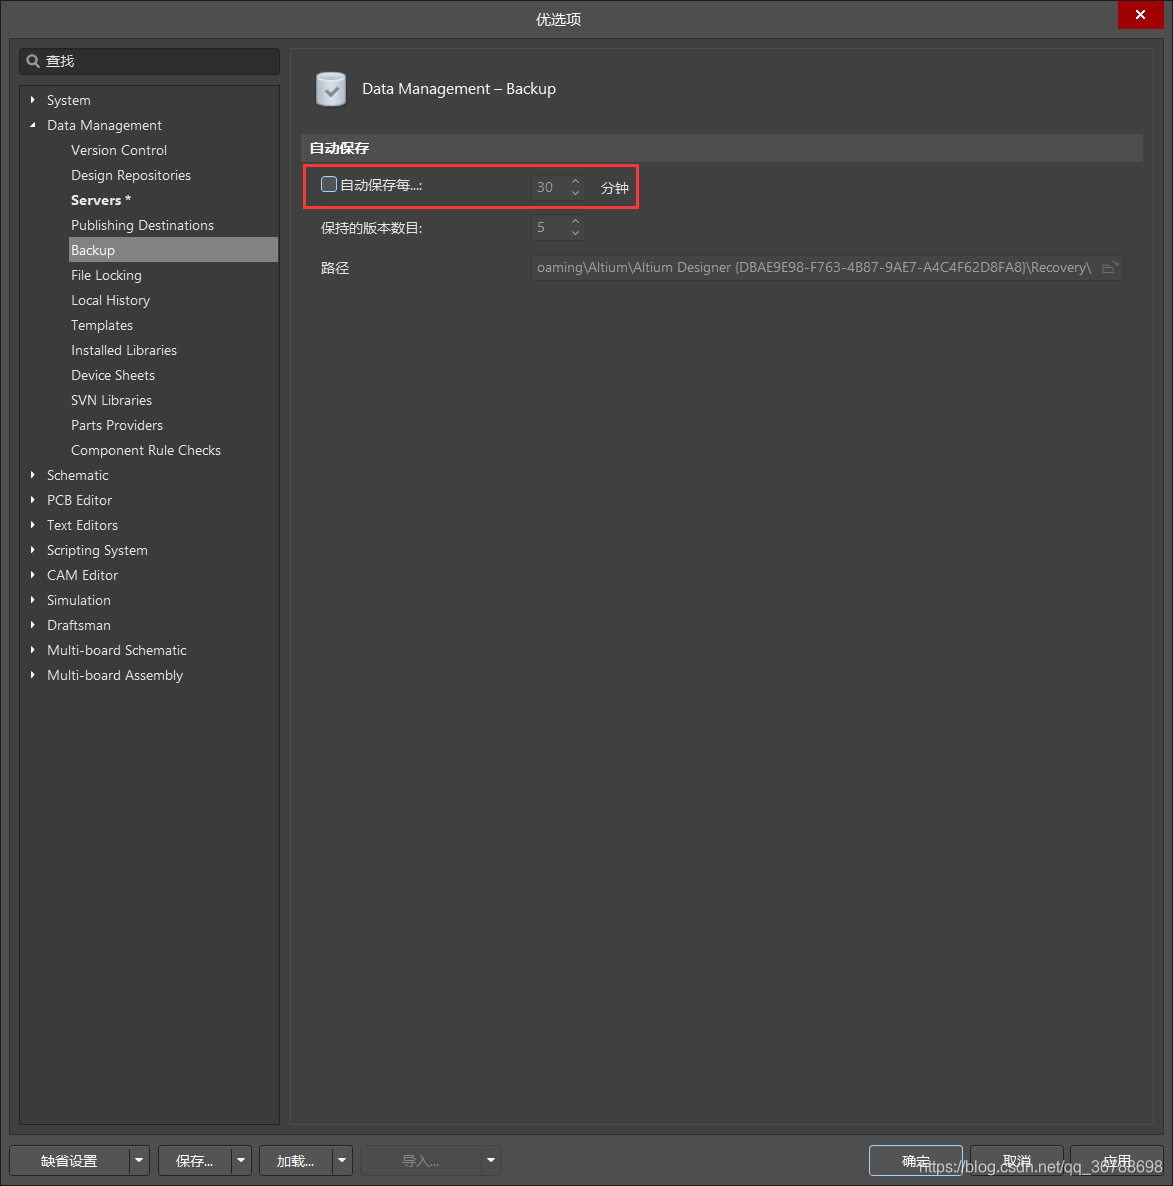Select Installed Libraries settings page
The image size is (1173, 1186).
pos(124,350)
